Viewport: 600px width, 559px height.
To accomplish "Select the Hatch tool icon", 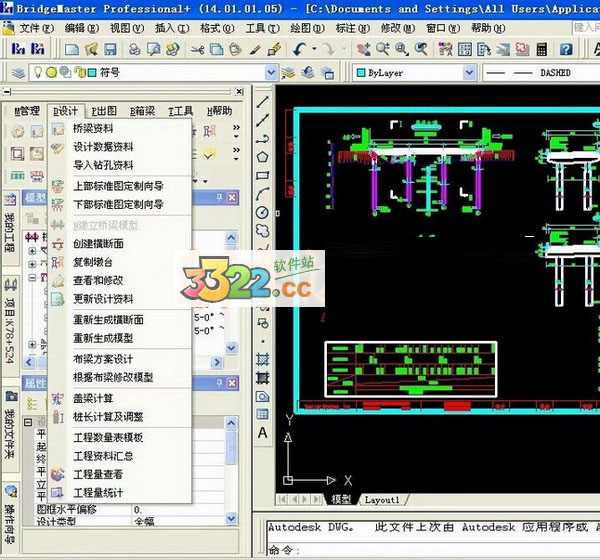I will [262, 359].
